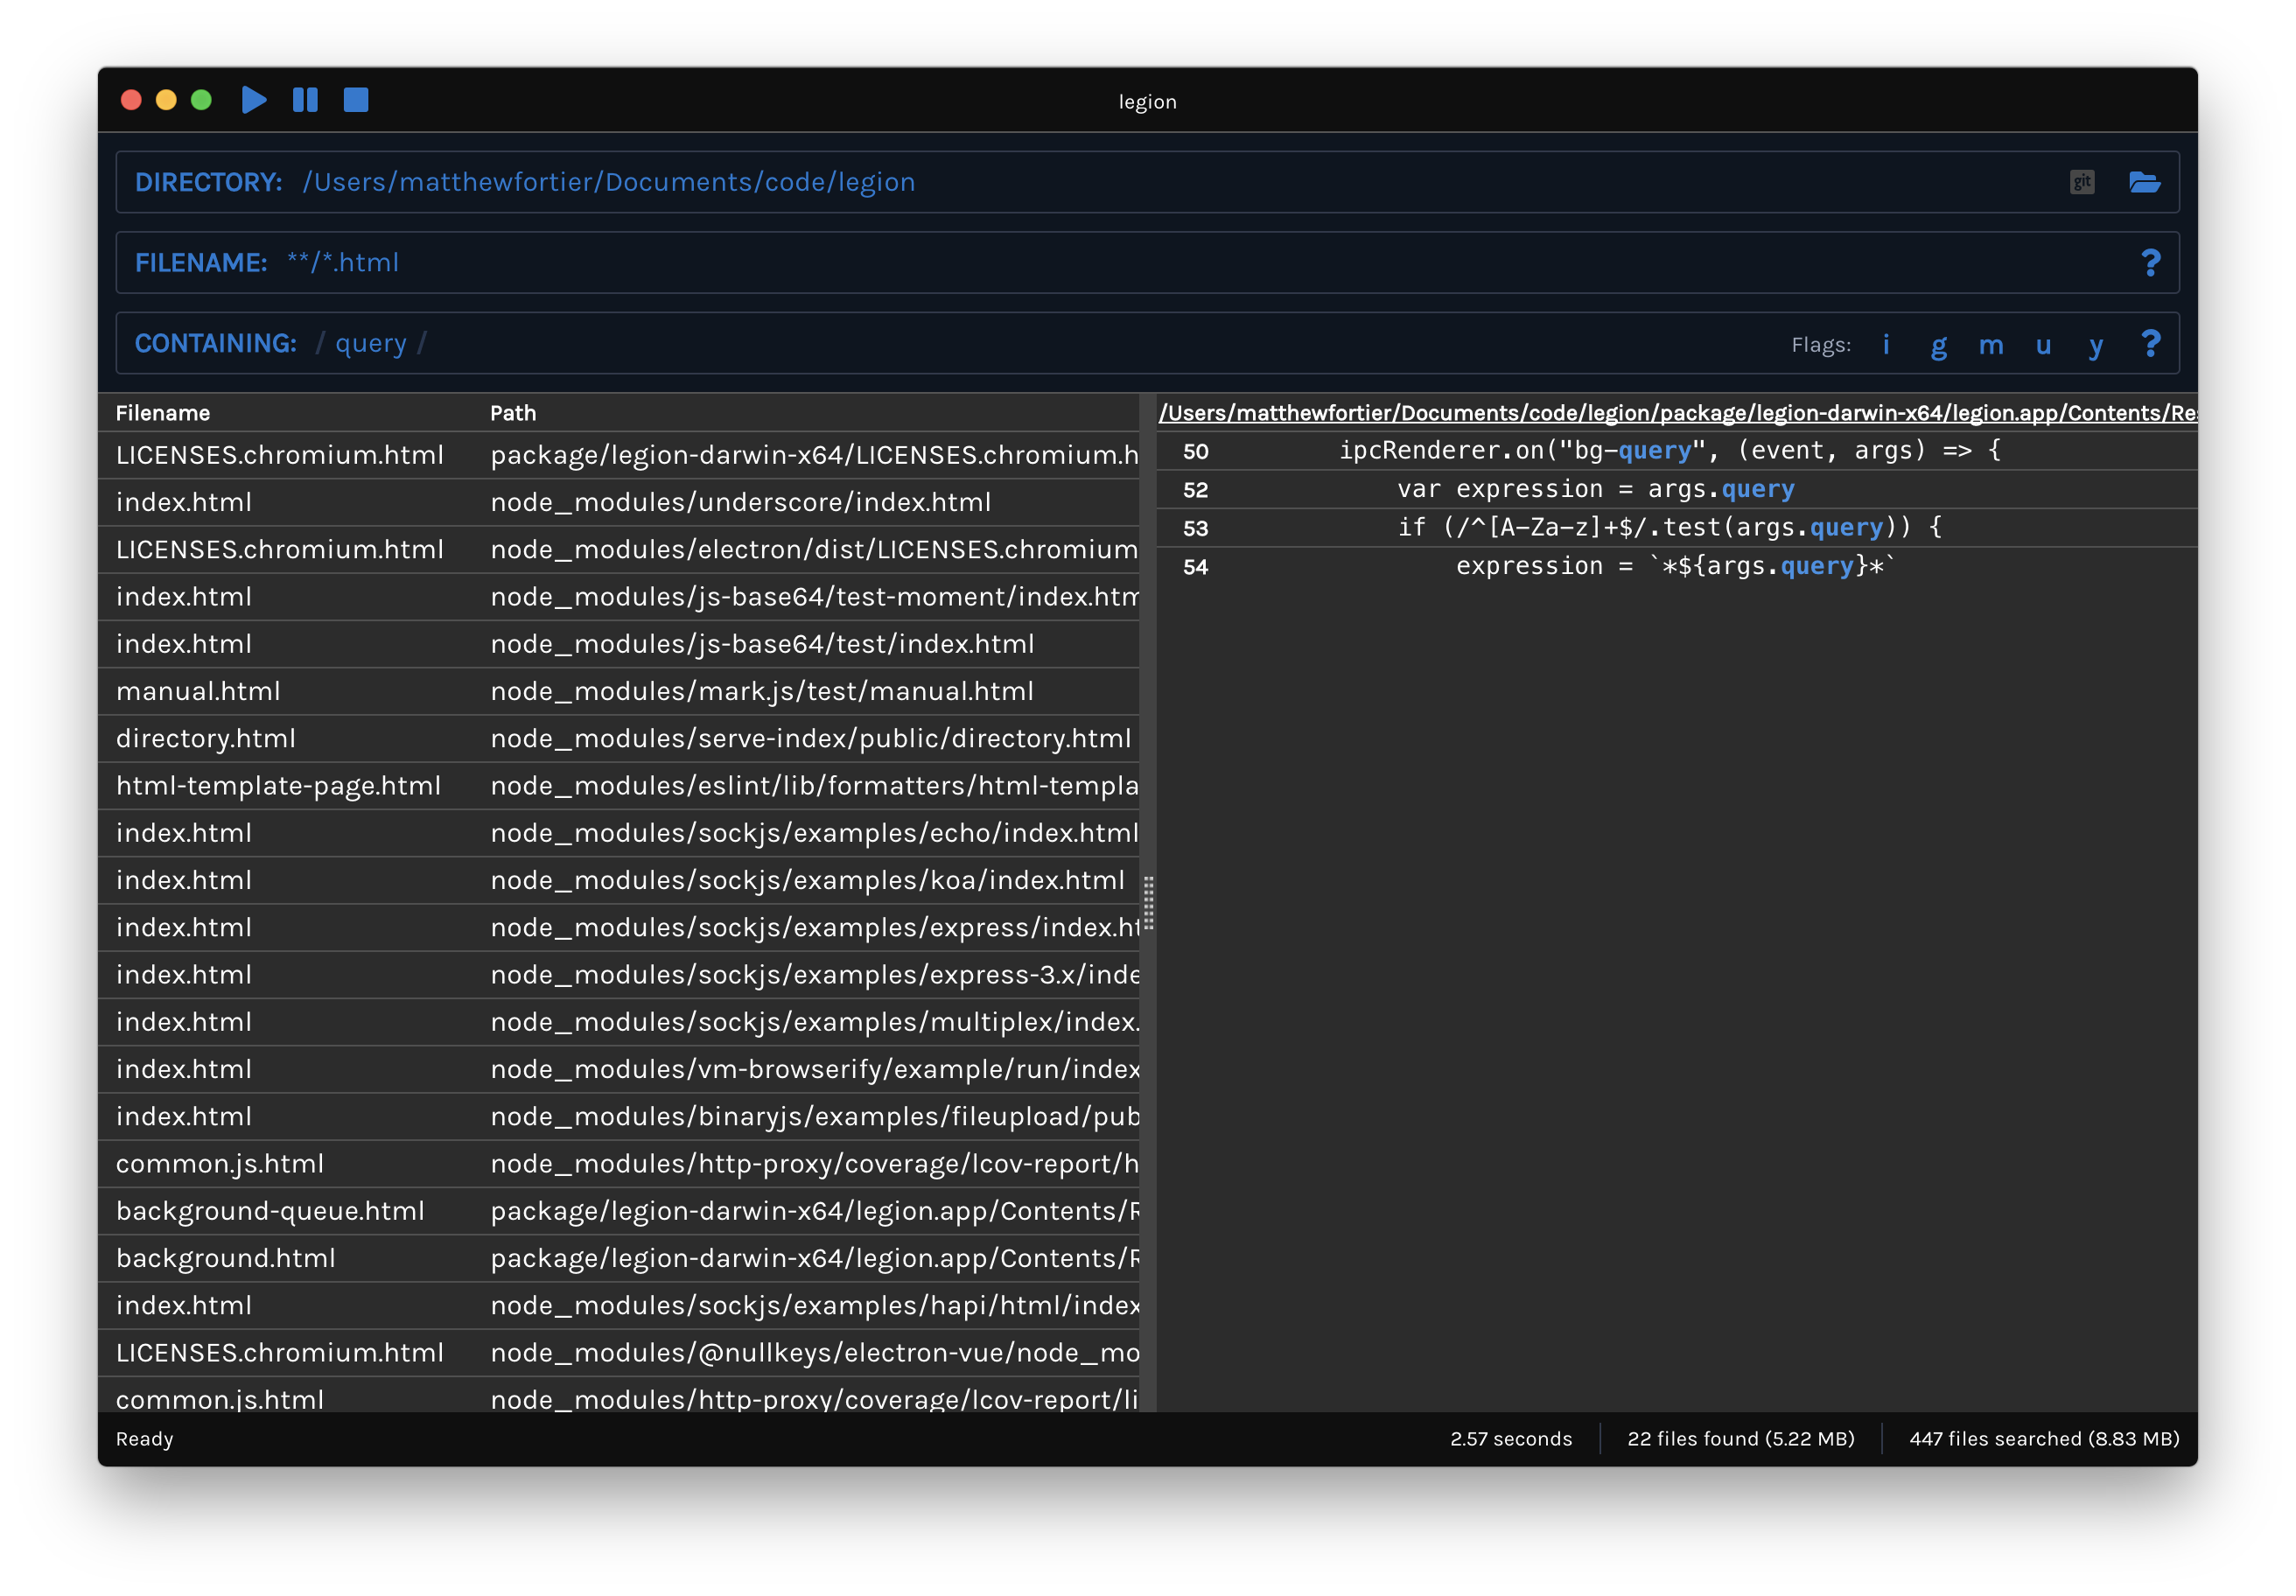The height and width of the screenshot is (1596, 2296).
Task: Toggle the sticky y flag
Action: [x=2096, y=345]
